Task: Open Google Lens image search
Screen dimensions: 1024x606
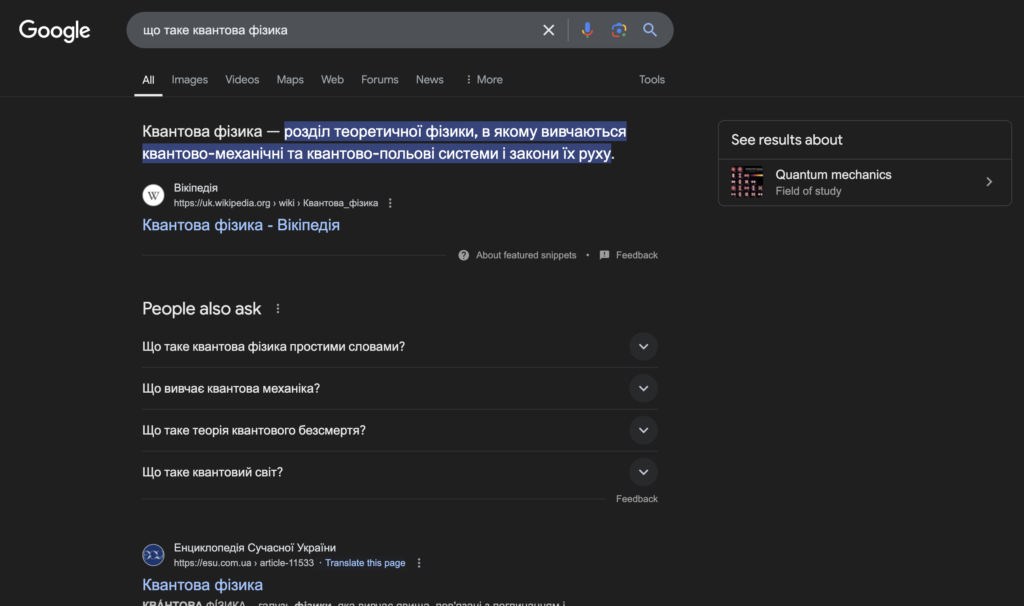Action: 619,30
